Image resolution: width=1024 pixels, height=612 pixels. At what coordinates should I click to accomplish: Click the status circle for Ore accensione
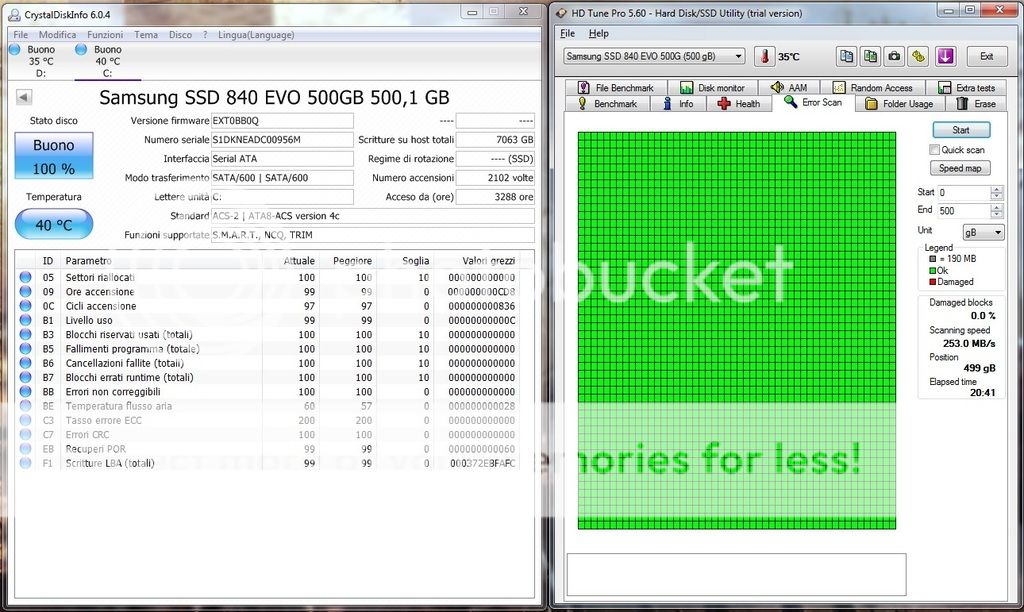click(x=25, y=291)
